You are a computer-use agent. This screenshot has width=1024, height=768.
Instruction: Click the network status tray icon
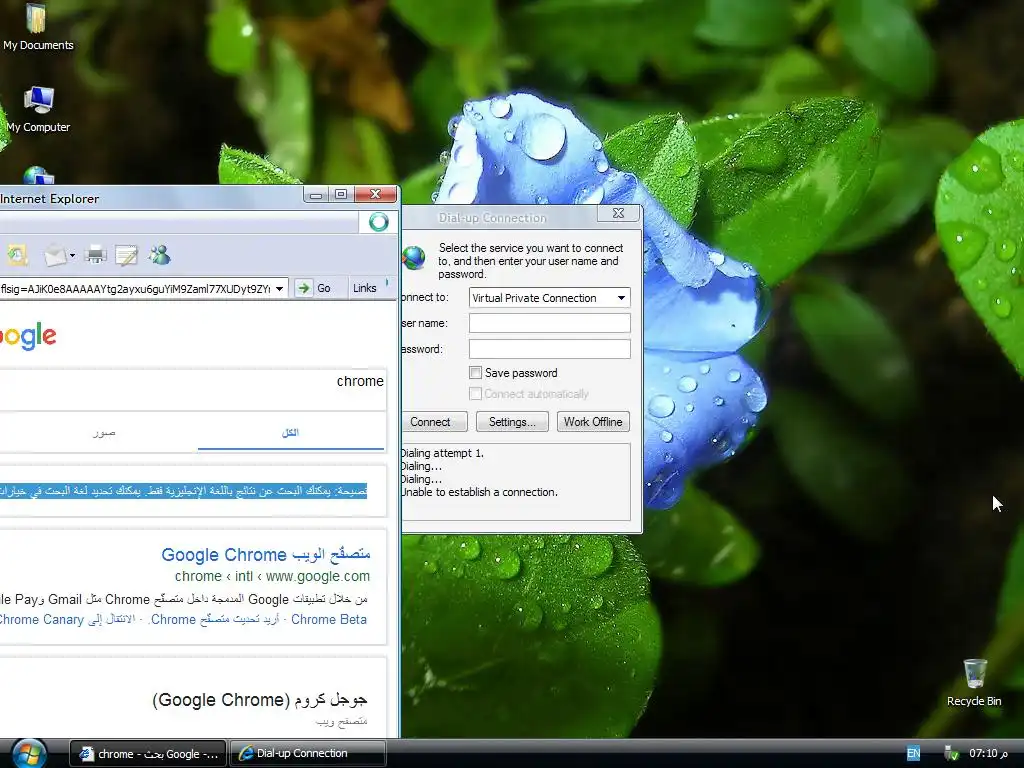(x=952, y=754)
